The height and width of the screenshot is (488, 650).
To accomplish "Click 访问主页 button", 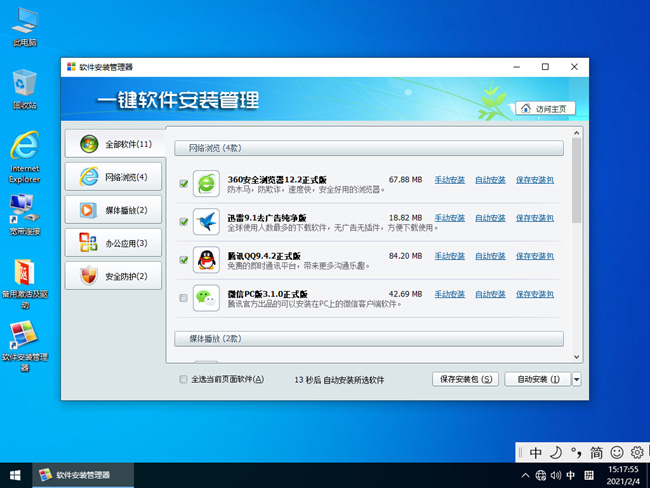I will pos(545,108).
